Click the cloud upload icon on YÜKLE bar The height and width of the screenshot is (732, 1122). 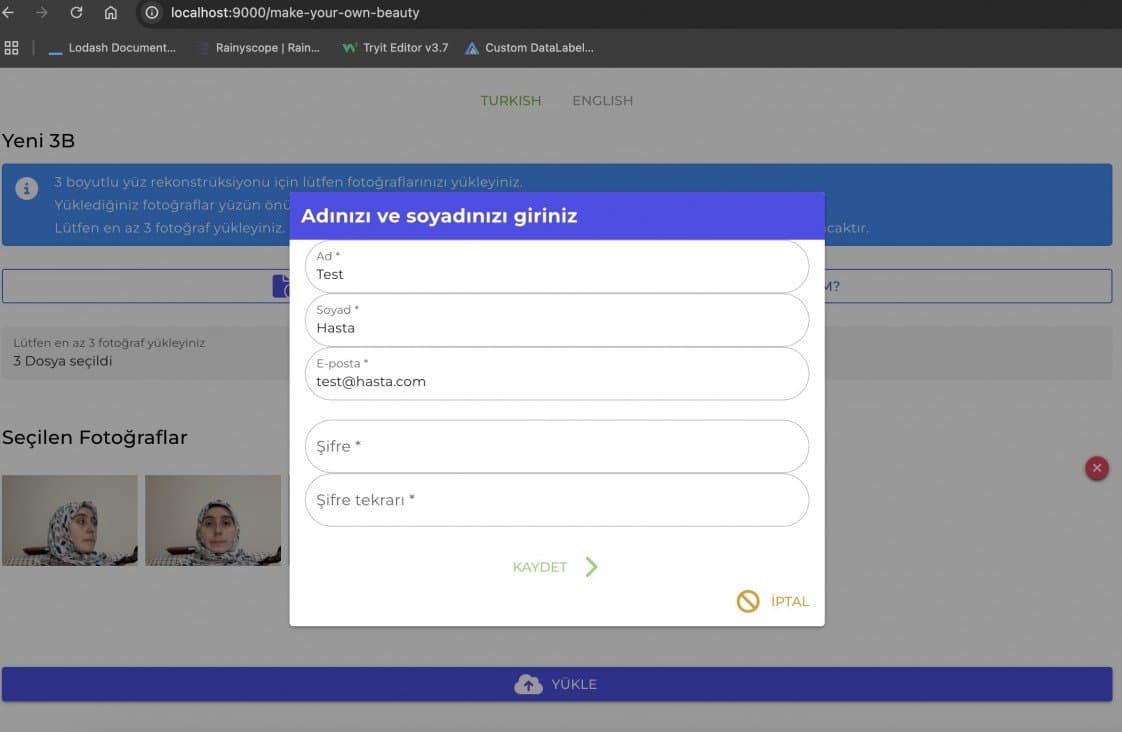coord(528,684)
